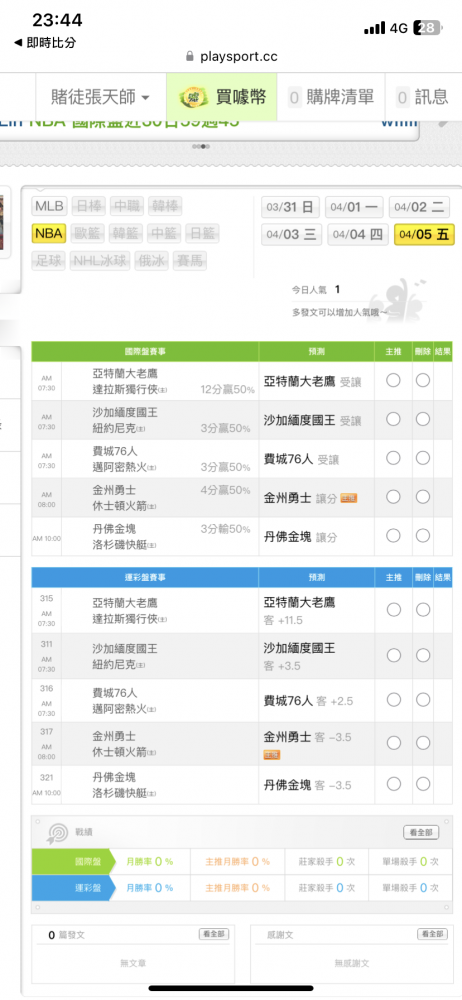
Task: Tap the carousel pagination dots below banner
Action: click(x=202, y=146)
